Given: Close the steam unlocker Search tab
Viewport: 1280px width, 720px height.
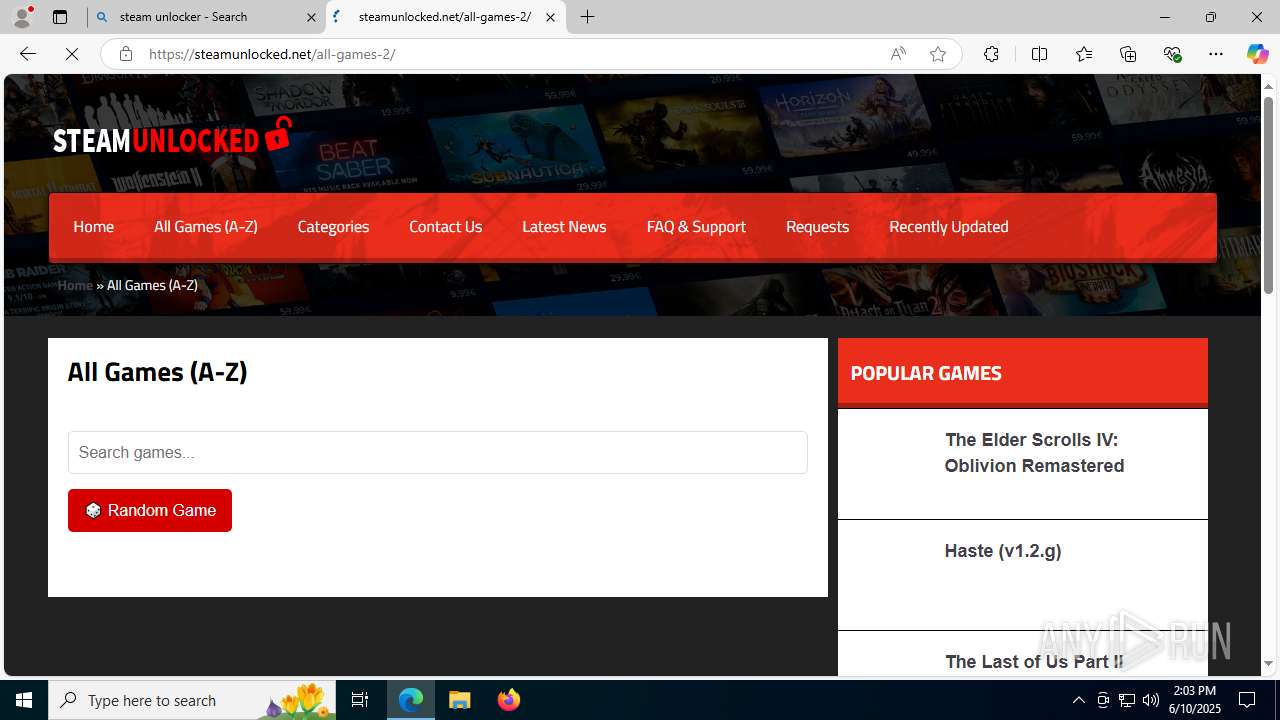Looking at the screenshot, I should tap(311, 17).
